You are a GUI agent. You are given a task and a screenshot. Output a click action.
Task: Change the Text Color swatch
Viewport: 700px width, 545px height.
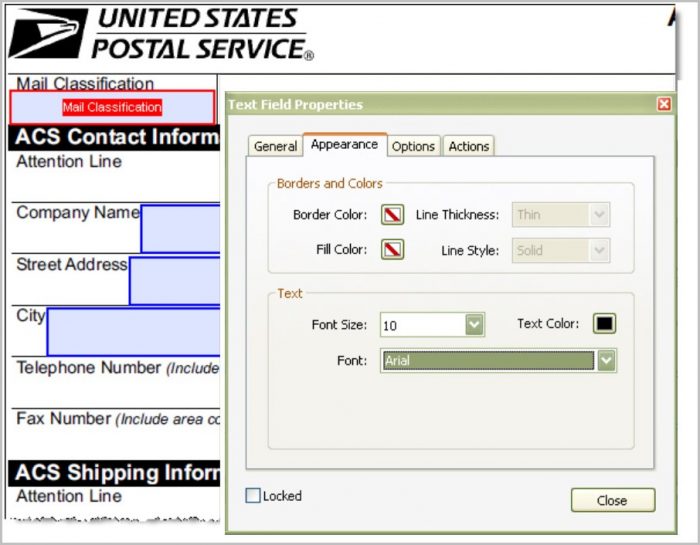604,324
